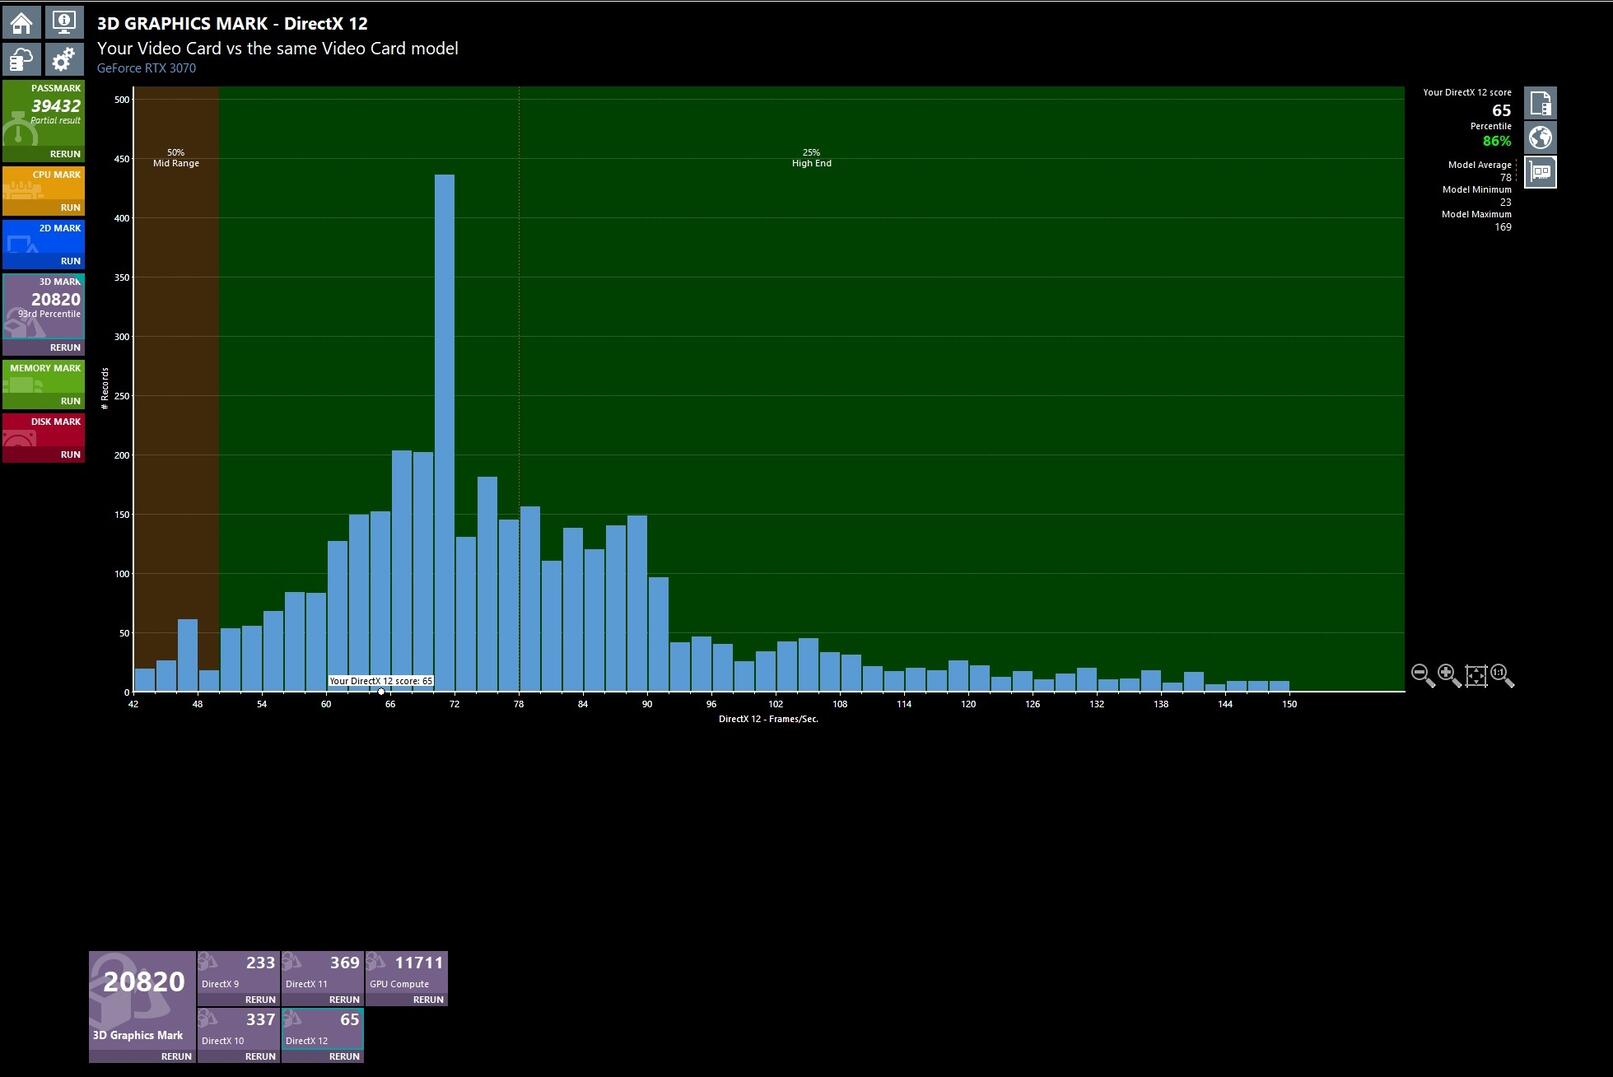
Task: Select the video card model comparison icon
Action: [x=1540, y=172]
